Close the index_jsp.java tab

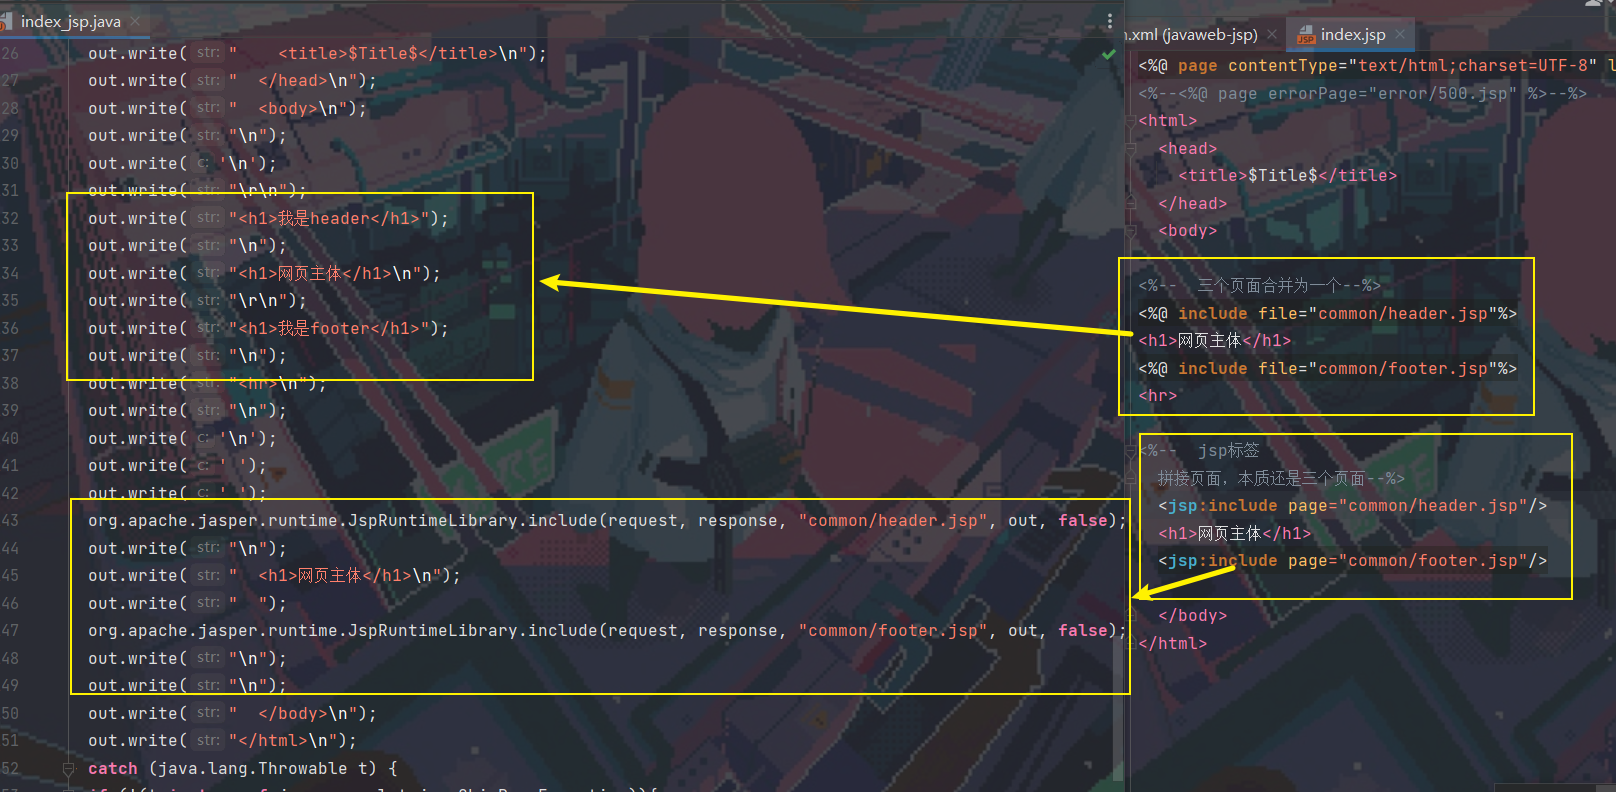(x=135, y=21)
